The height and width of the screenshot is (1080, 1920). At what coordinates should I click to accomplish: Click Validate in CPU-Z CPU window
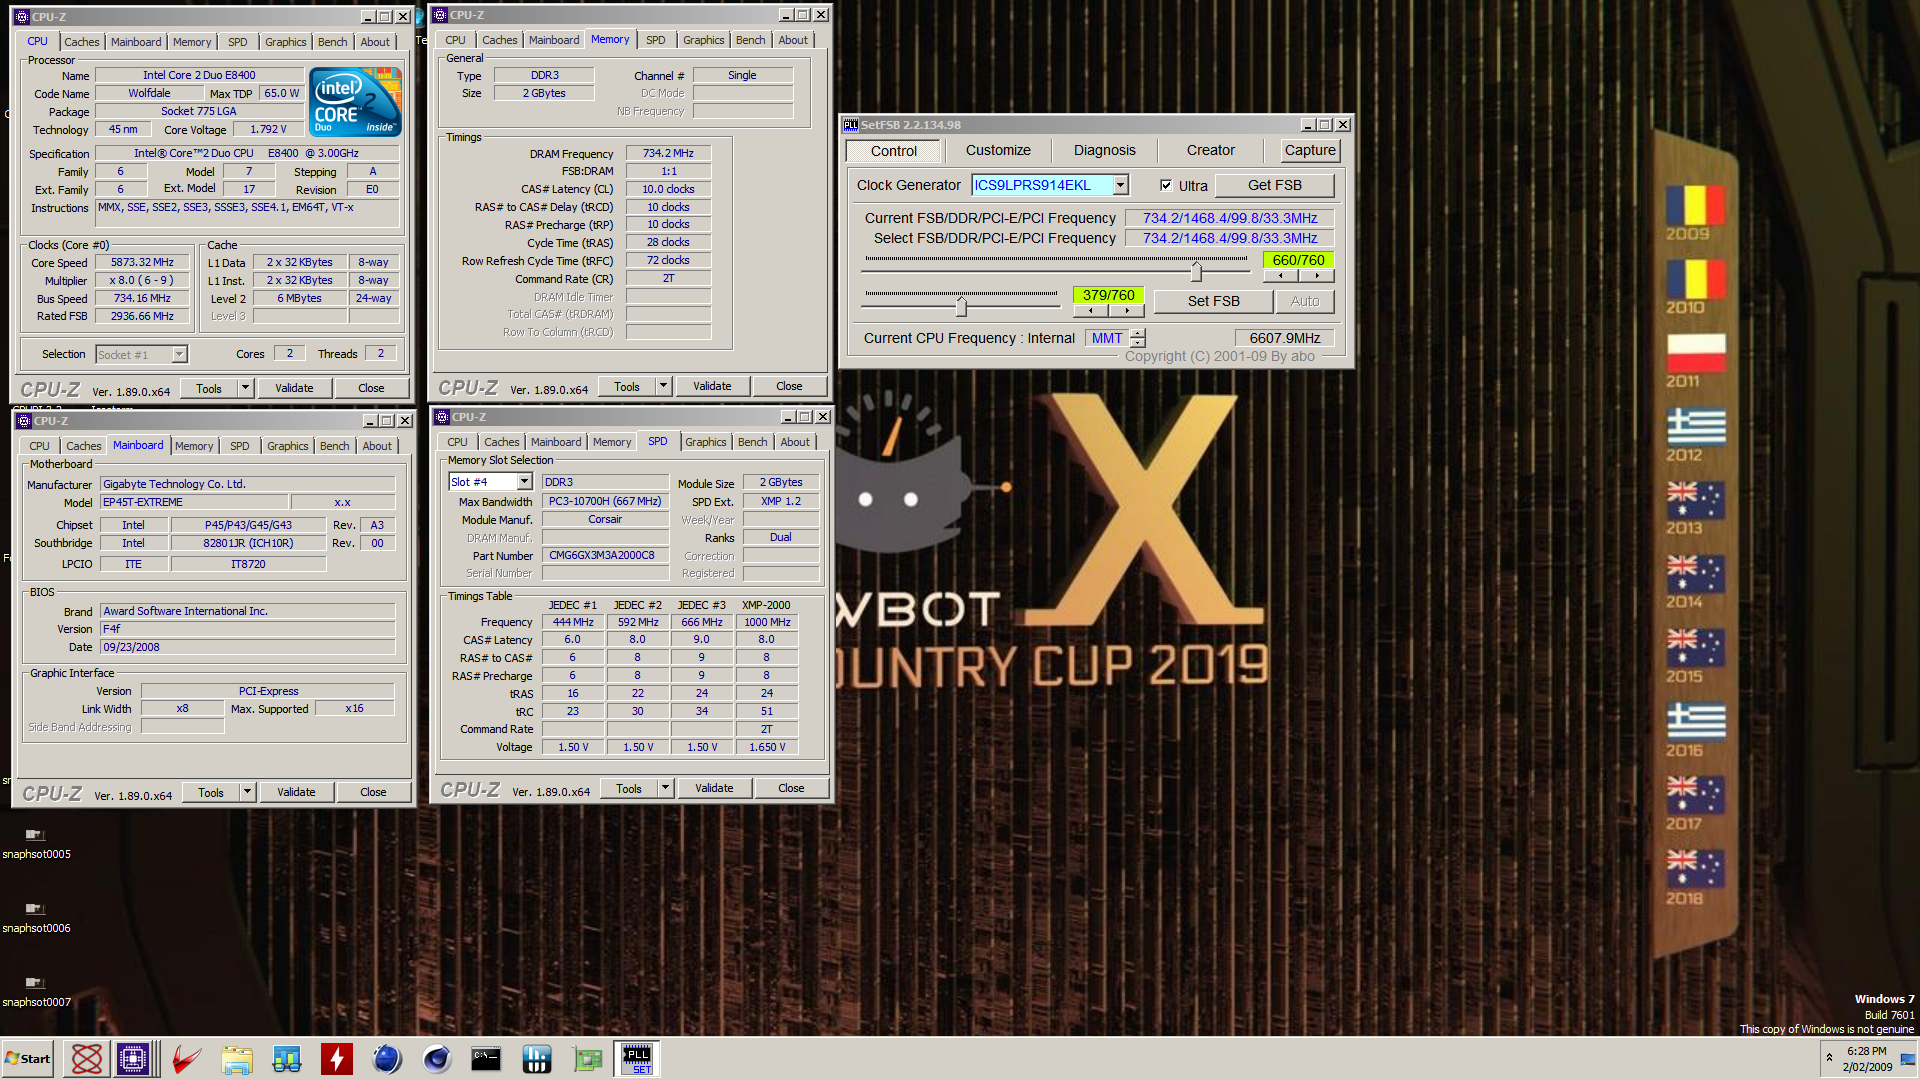294,388
